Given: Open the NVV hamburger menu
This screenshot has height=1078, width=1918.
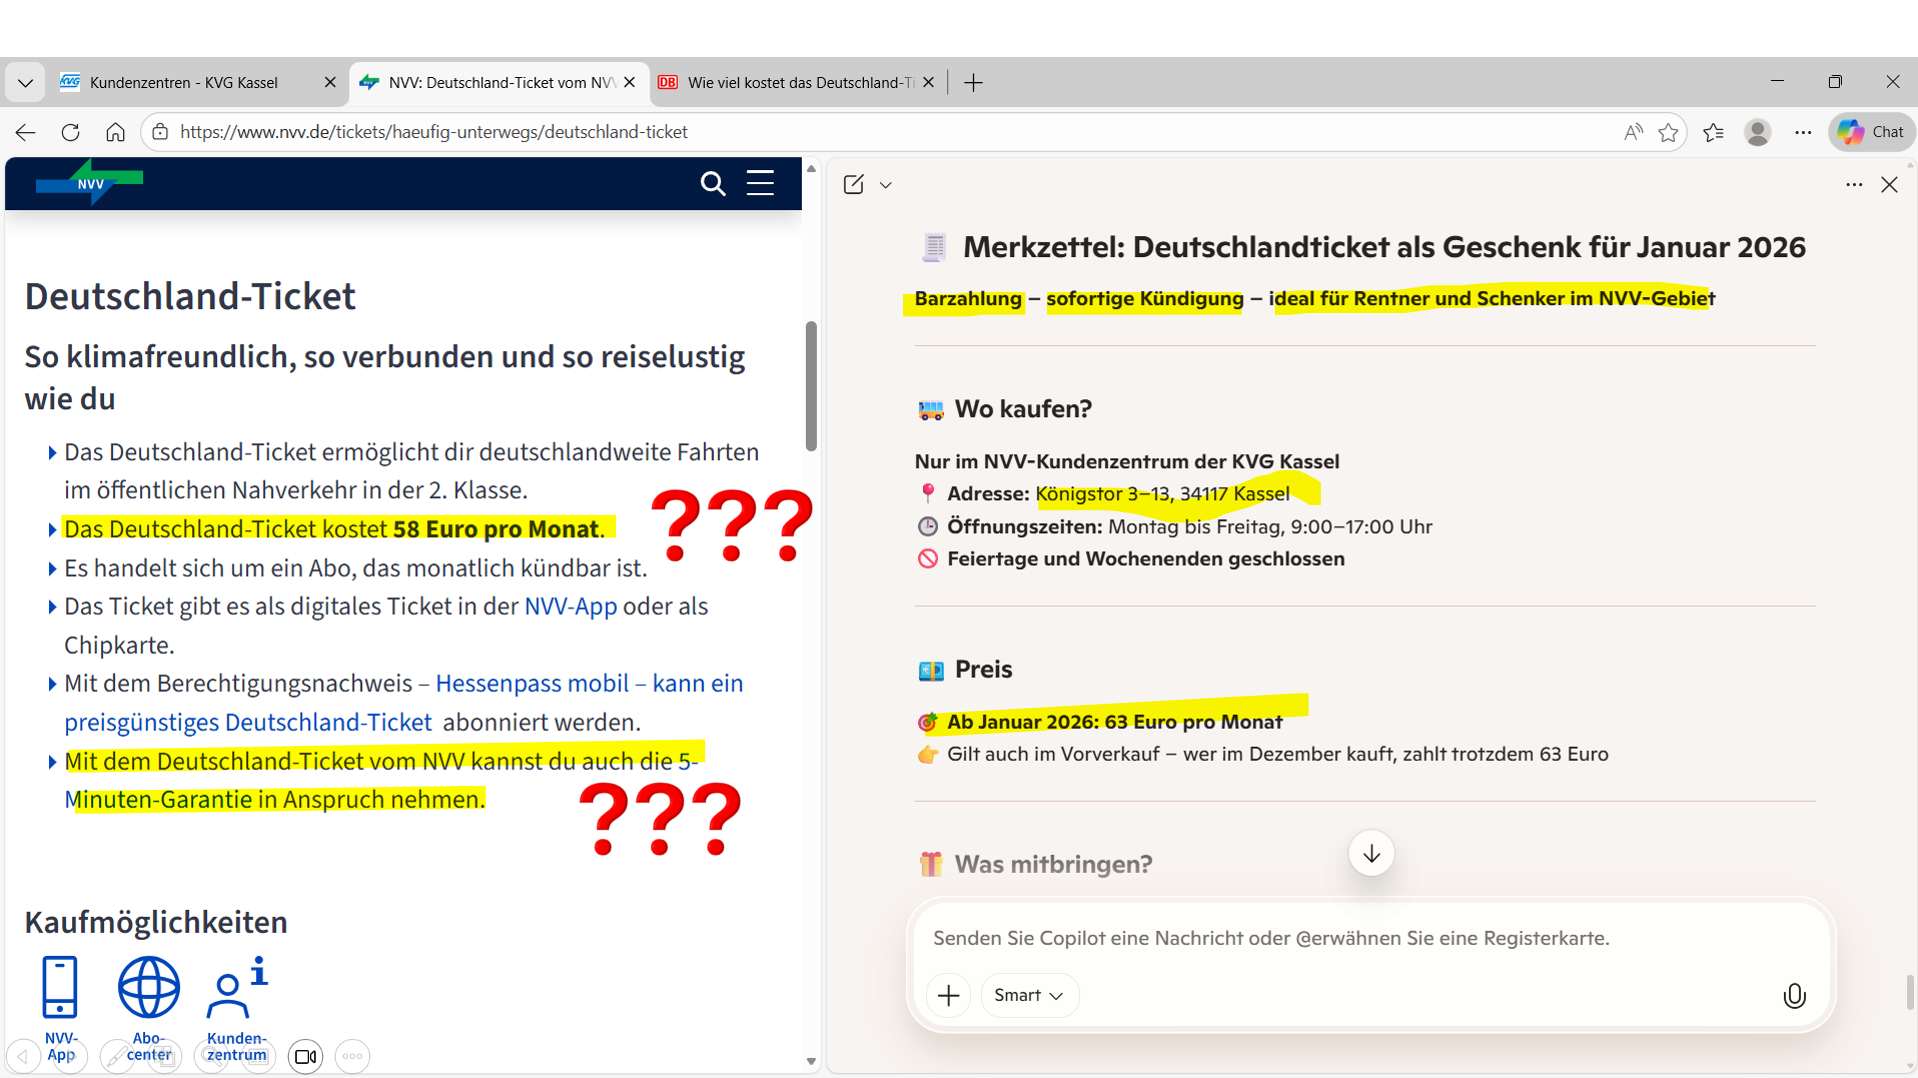Looking at the screenshot, I should click(x=760, y=183).
